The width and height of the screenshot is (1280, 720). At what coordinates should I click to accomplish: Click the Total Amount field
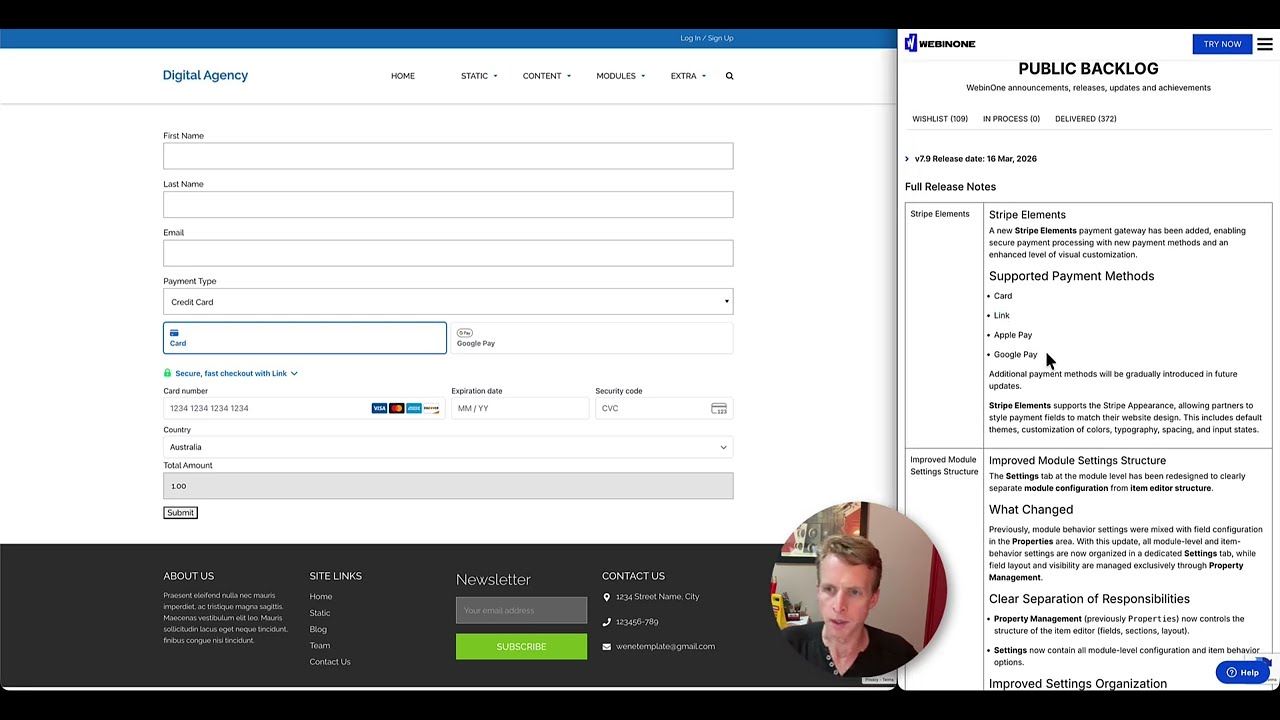click(x=448, y=486)
